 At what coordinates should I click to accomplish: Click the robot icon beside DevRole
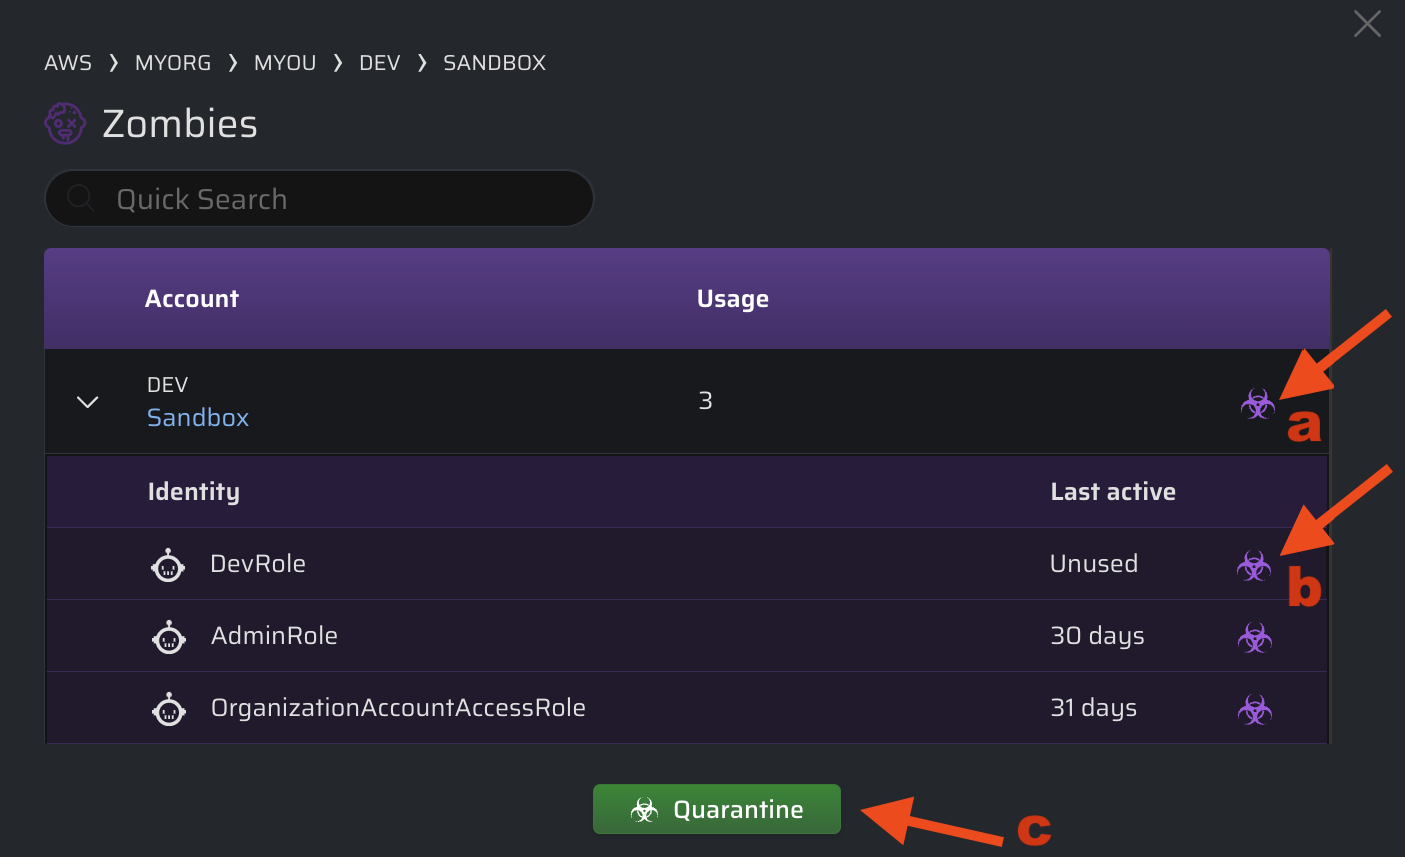pyautogui.click(x=168, y=565)
